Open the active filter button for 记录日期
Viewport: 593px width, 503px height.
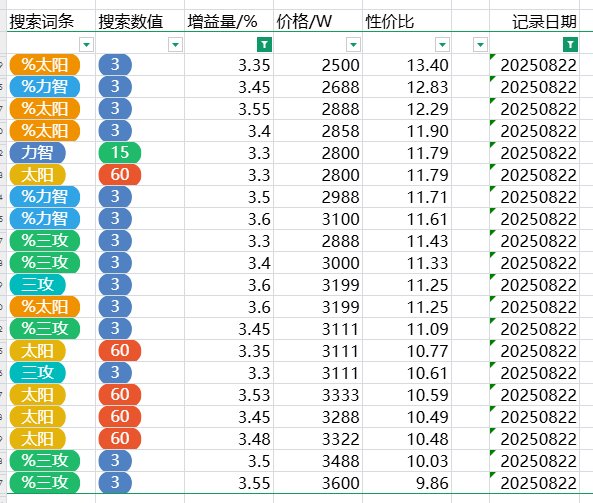[x=570, y=45]
